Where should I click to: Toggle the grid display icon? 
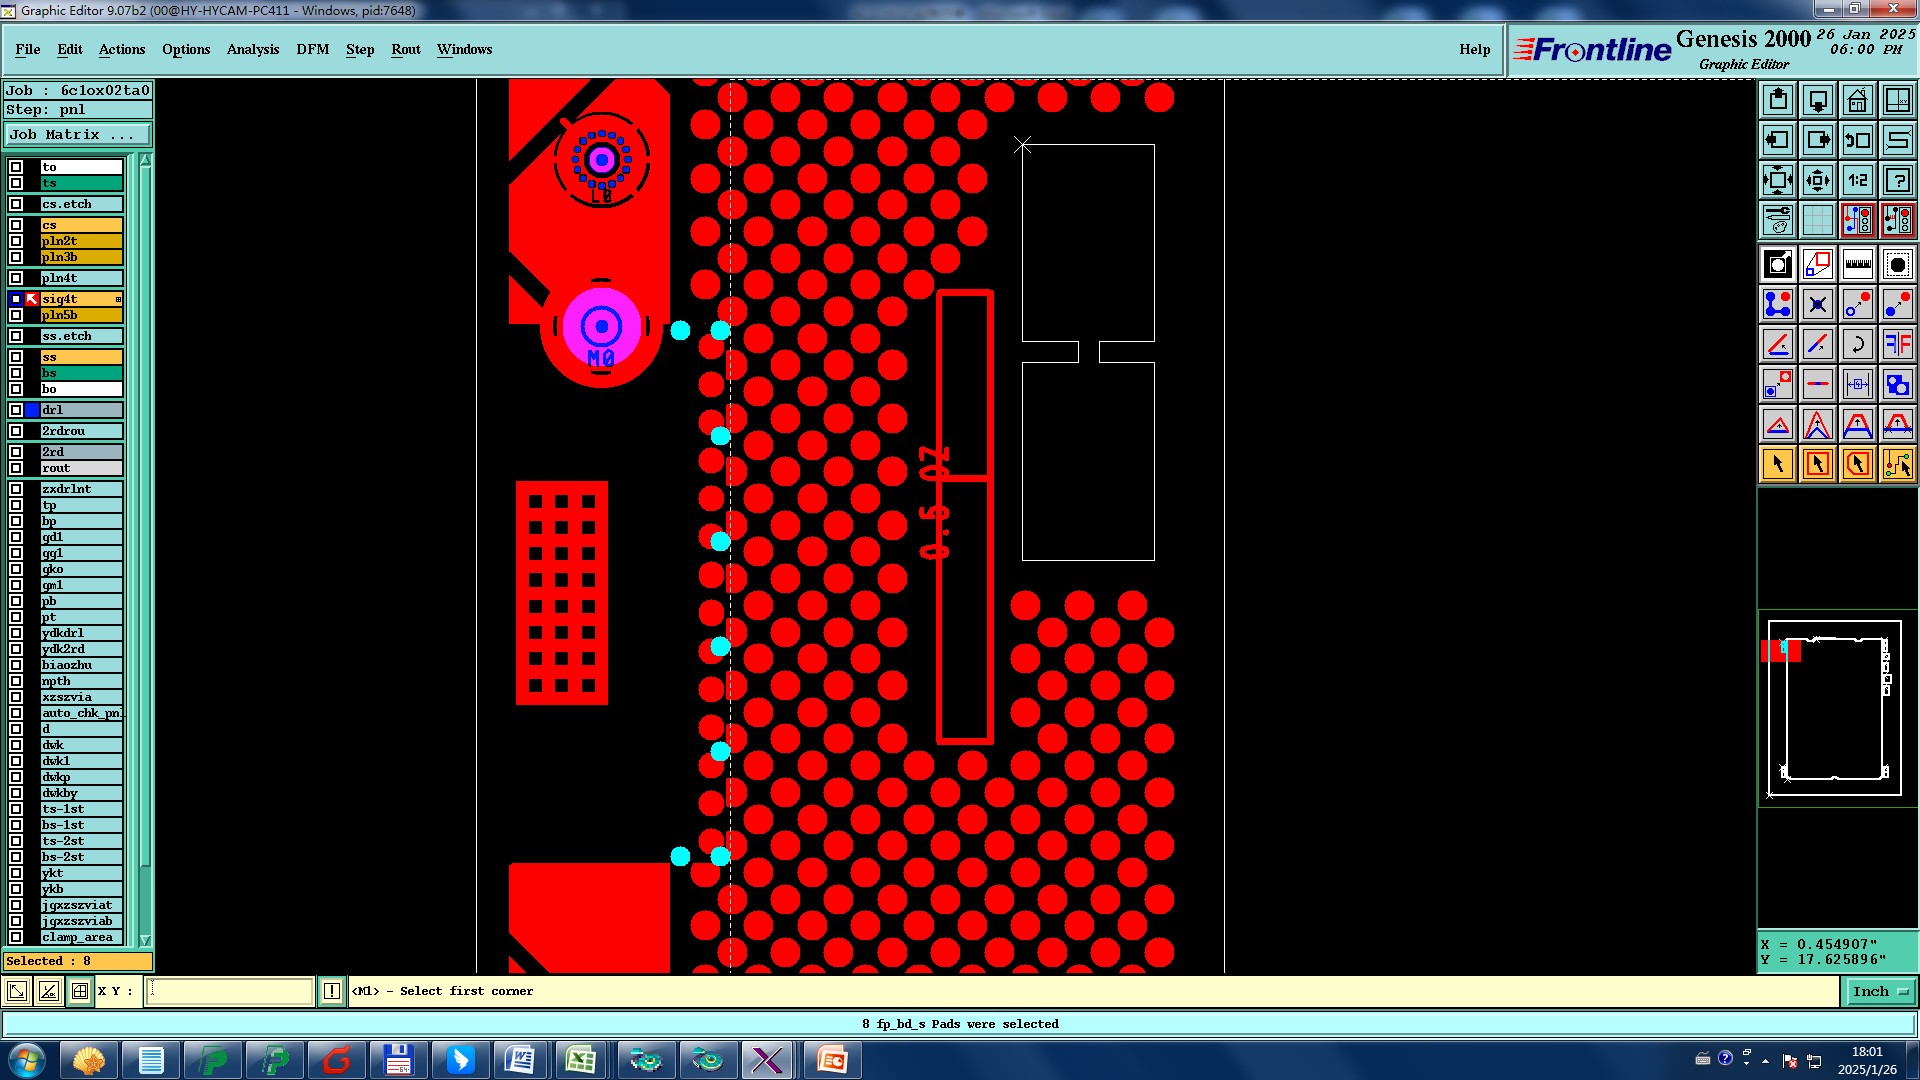[1817, 220]
